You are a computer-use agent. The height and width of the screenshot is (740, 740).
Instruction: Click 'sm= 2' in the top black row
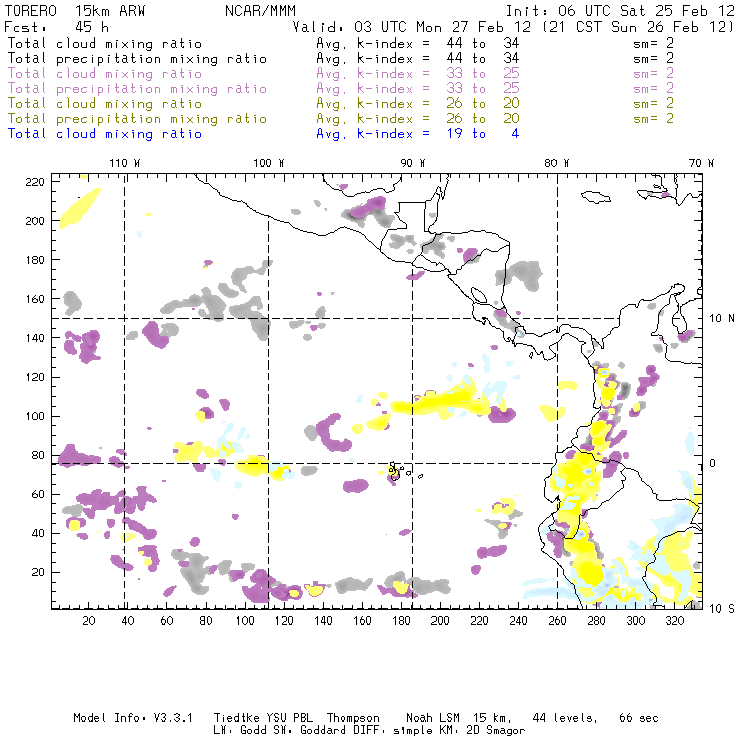pos(653,43)
